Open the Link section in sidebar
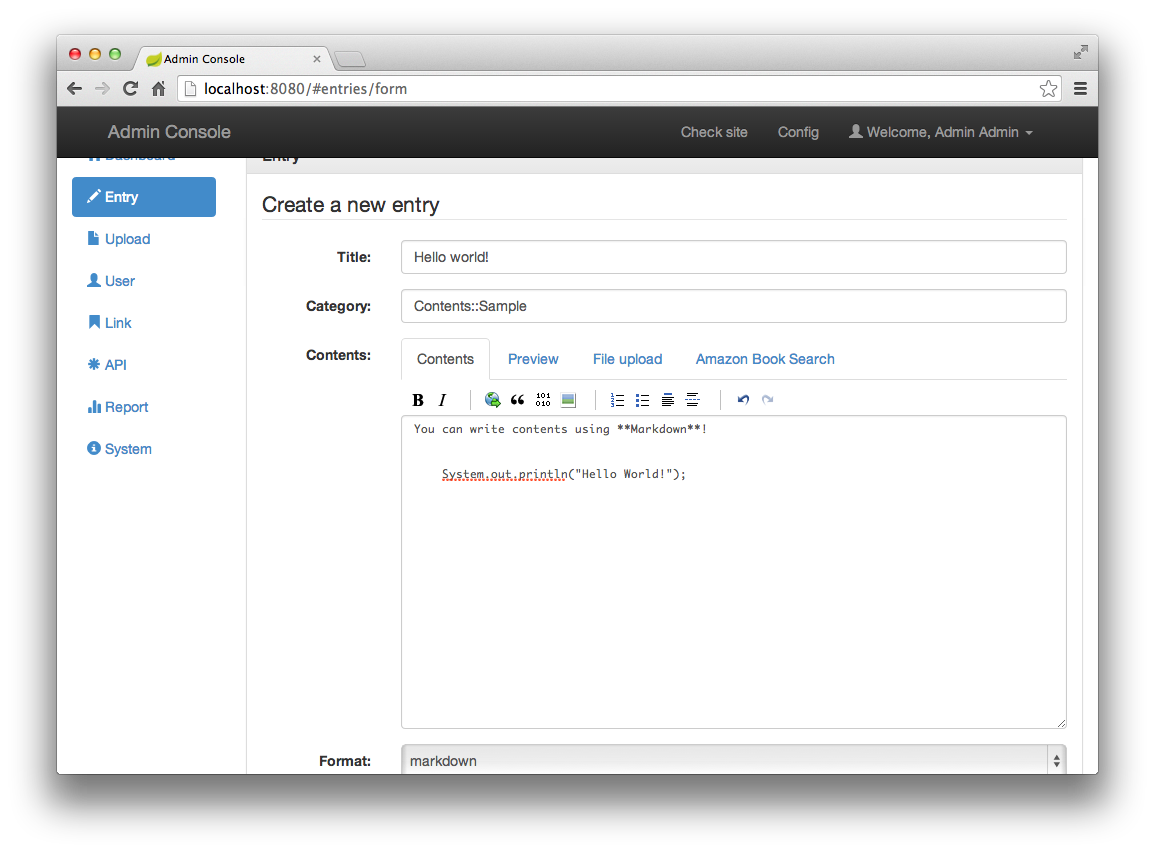The height and width of the screenshot is (853, 1155). [144, 323]
